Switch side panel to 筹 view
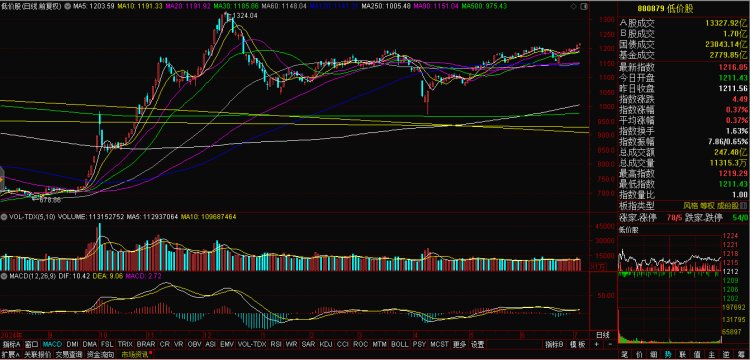 741,355
